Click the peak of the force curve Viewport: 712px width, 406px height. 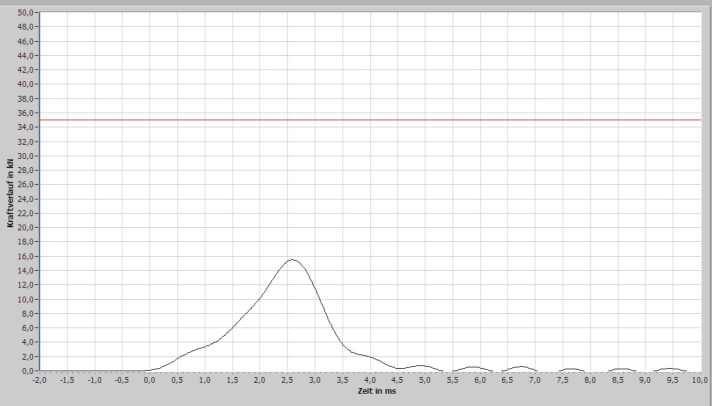click(292, 259)
